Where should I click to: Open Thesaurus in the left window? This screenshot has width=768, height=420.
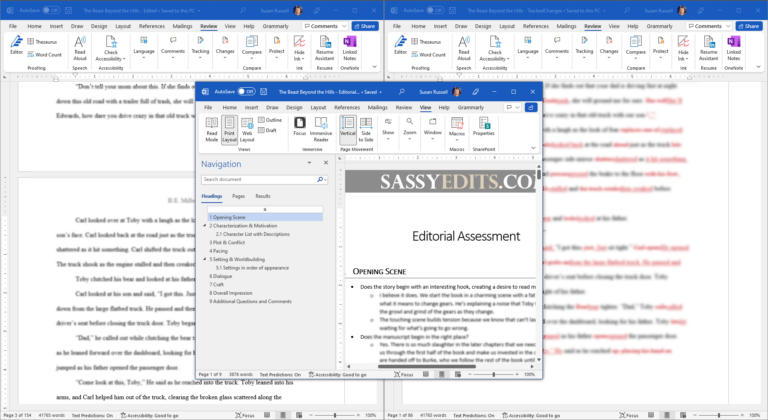click(43, 42)
